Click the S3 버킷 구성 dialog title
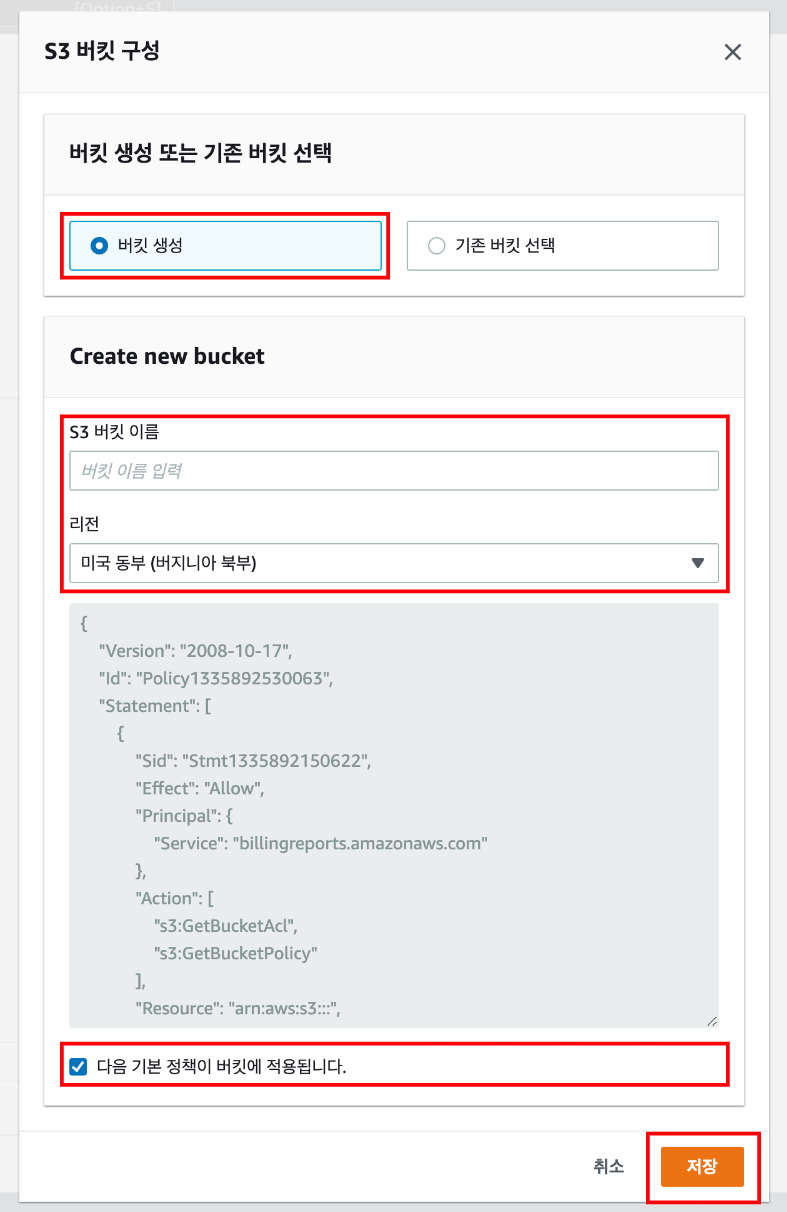Screen dimensions: 787x1212 [102, 51]
